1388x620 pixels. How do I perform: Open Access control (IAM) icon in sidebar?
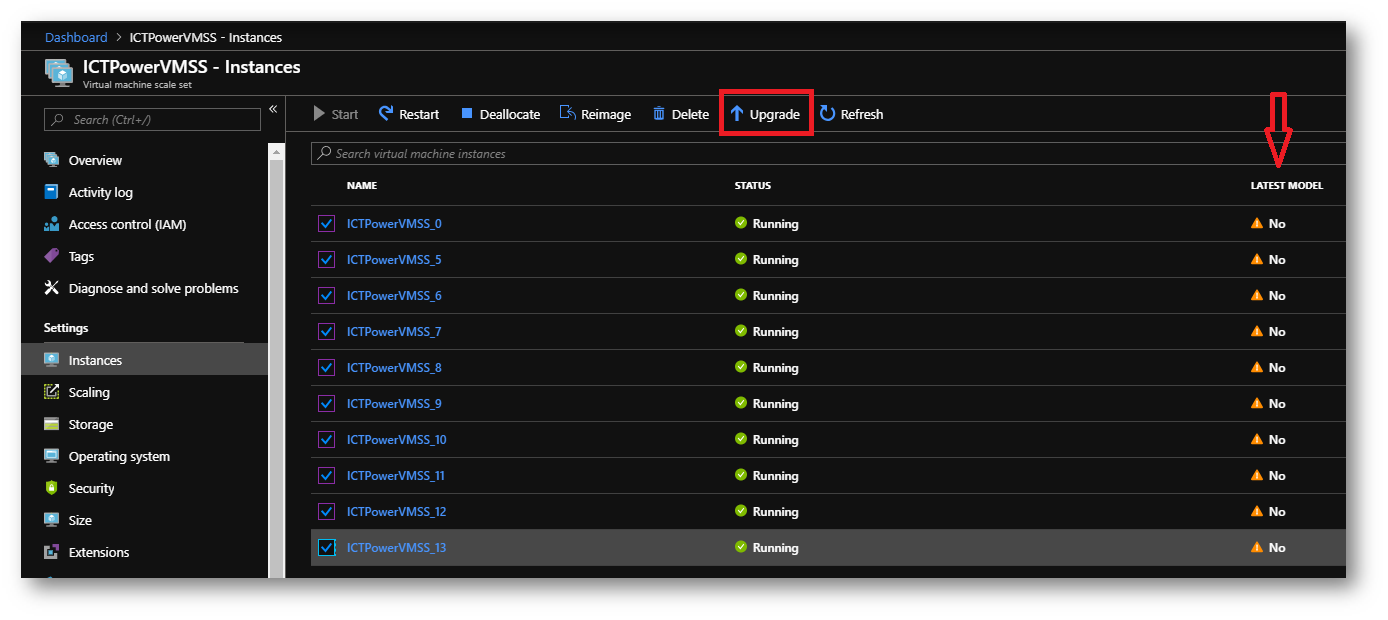pos(52,224)
